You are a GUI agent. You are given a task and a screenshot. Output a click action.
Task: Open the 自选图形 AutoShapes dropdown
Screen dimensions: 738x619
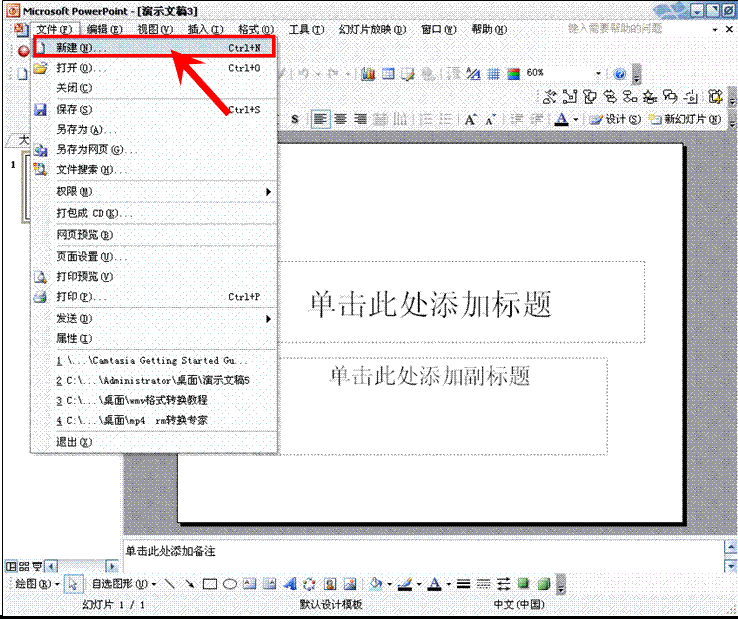coord(124,584)
